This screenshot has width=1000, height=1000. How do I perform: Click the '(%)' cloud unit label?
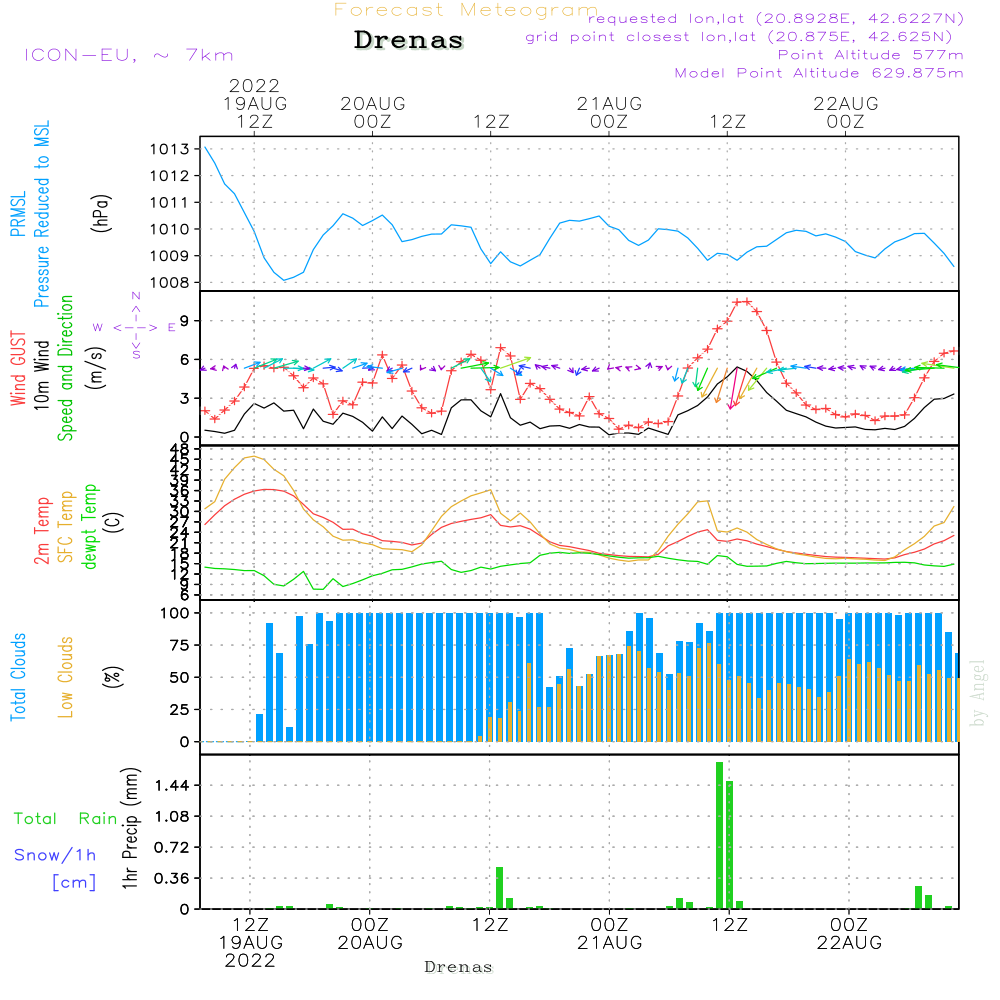112,677
